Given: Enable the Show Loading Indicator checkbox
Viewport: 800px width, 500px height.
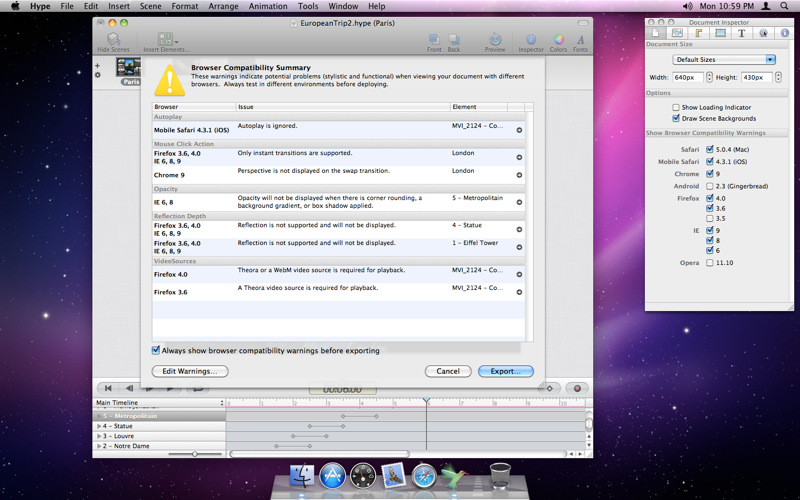Looking at the screenshot, I should (676, 107).
